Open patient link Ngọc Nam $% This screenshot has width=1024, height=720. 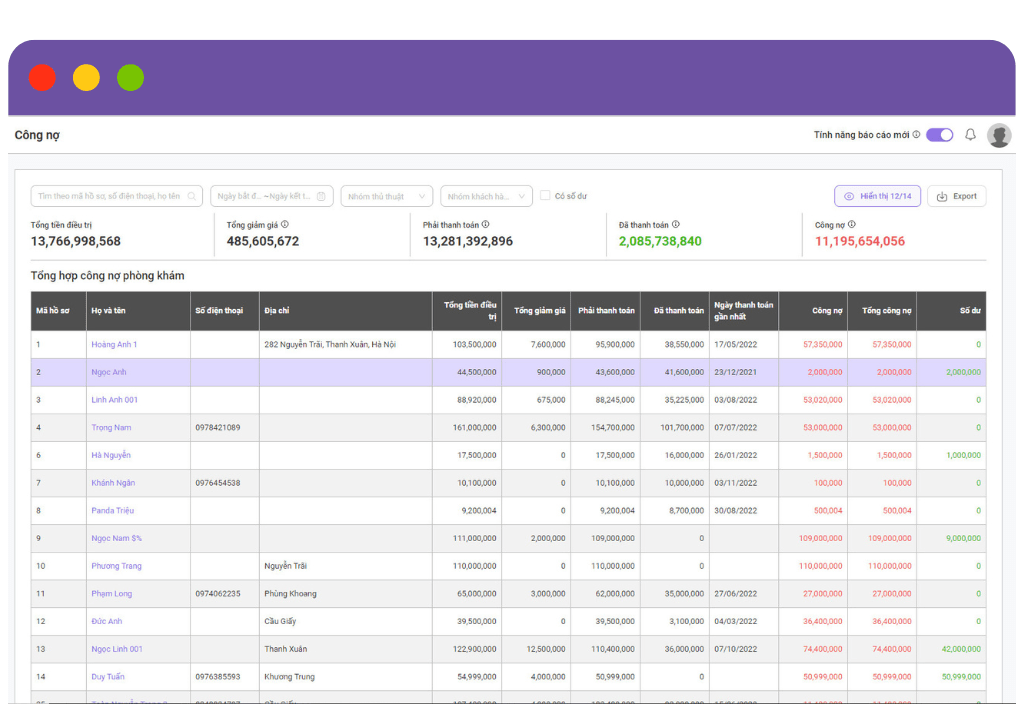(116, 538)
